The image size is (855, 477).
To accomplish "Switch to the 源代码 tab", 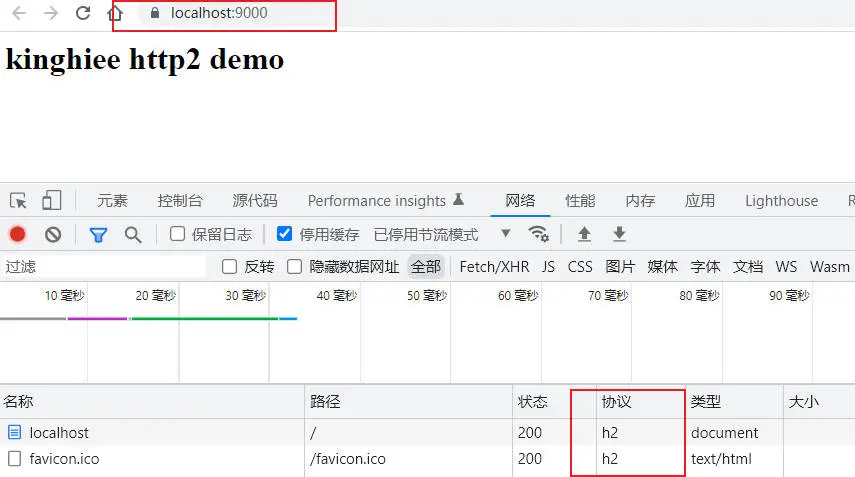I will pos(255,201).
